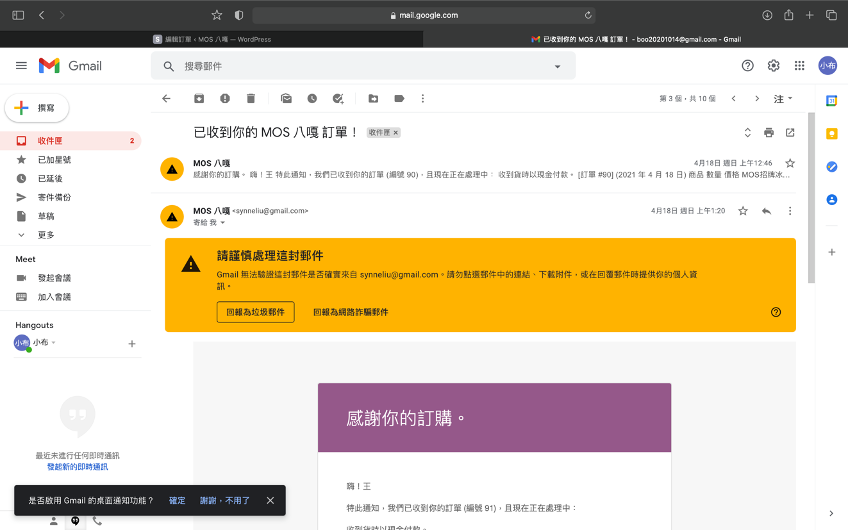Click the 搜尋郵件 search field
Image resolution: width=848 pixels, height=530 pixels.
(x=360, y=66)
